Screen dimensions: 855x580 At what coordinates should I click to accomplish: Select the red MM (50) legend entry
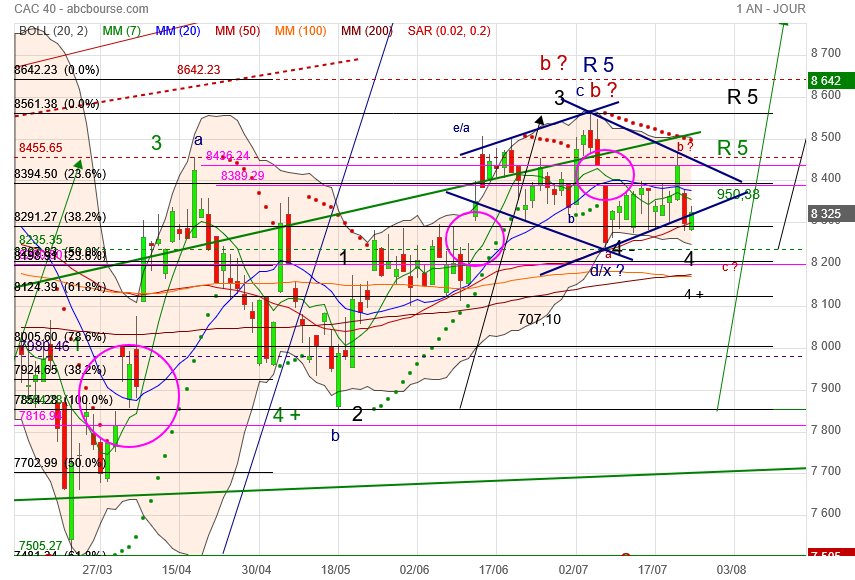237,31
